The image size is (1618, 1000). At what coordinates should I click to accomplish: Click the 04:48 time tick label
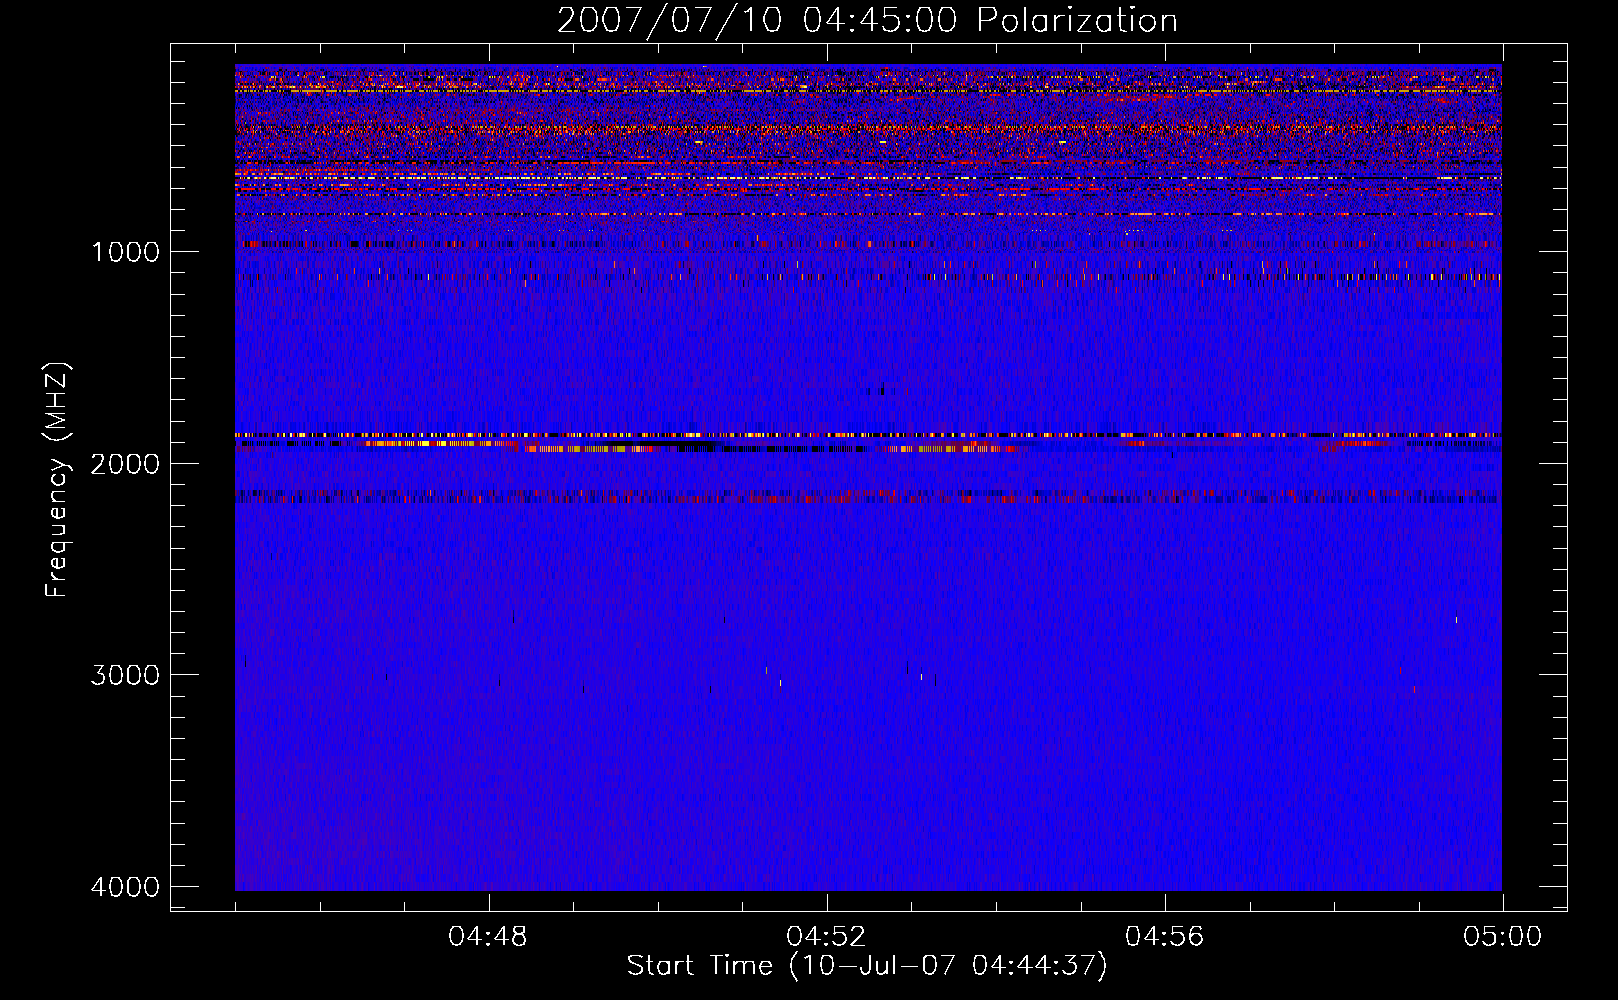click(488, 937)
